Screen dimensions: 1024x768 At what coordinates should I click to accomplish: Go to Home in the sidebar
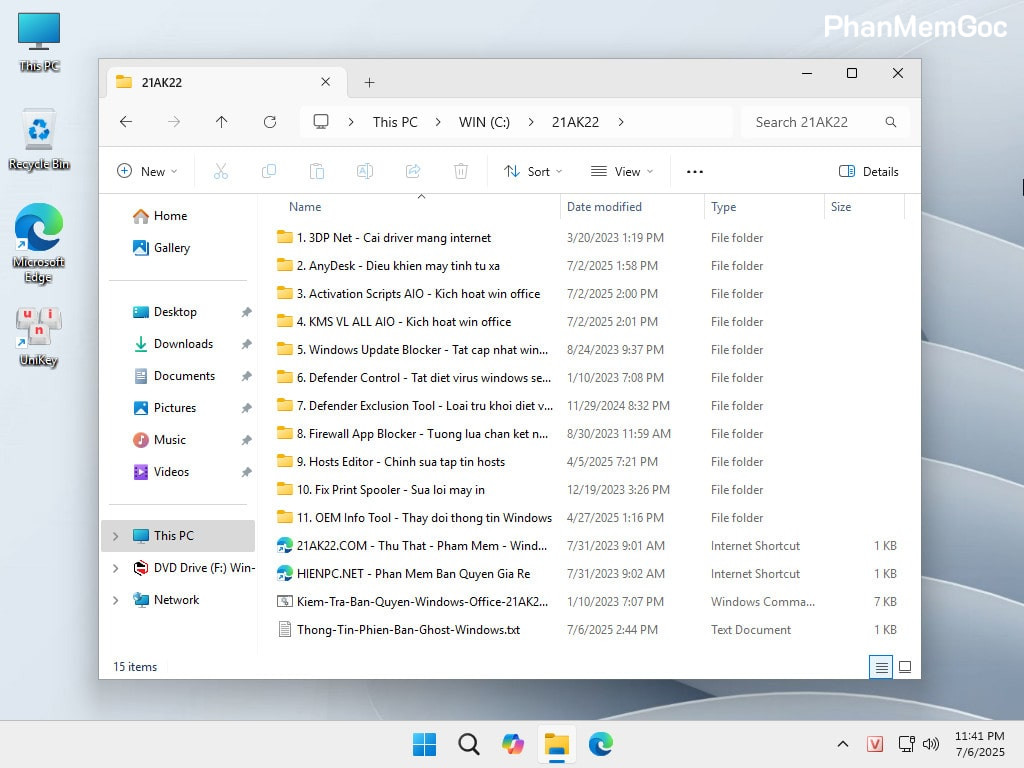click(x=170, y=215)
